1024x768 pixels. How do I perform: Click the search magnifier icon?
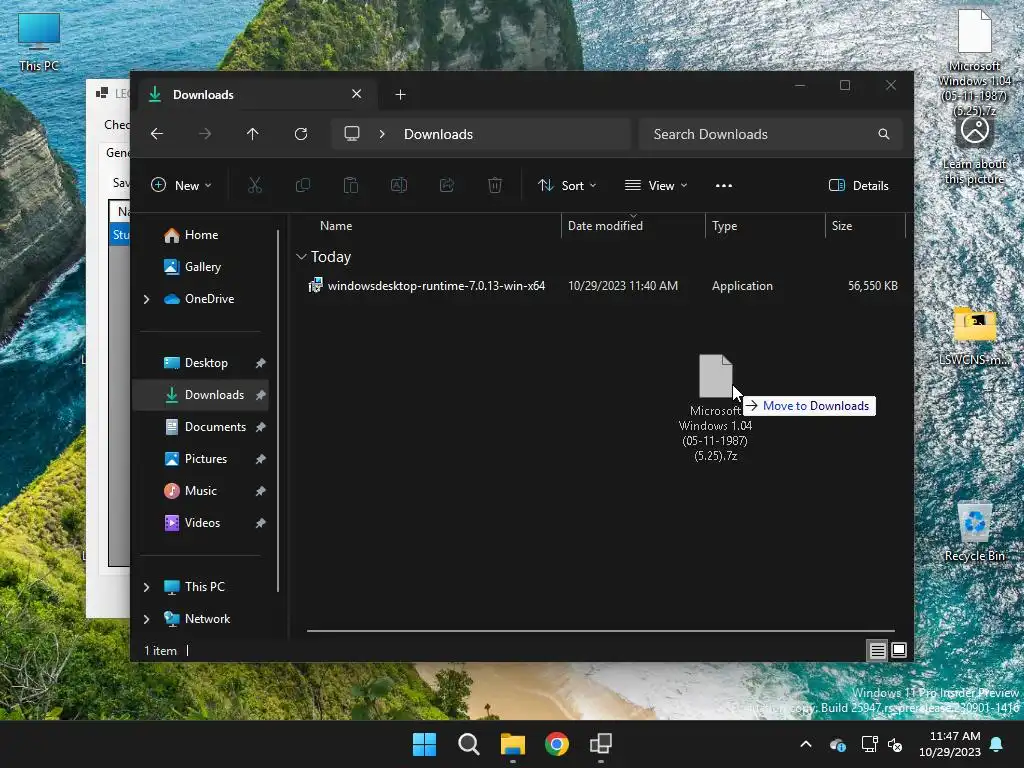pyautogui.click(x=884, y=134)
